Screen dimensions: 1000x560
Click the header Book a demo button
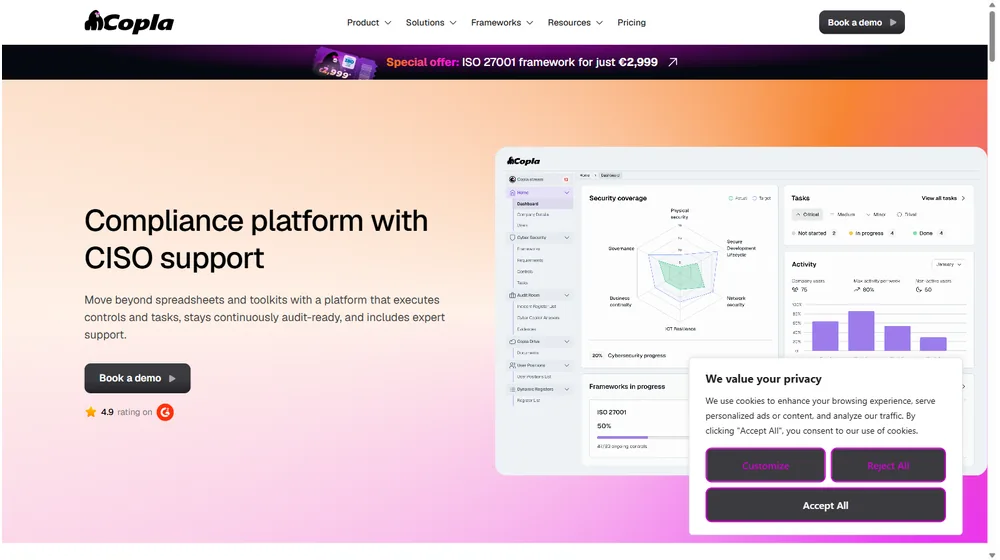(862, 22)
